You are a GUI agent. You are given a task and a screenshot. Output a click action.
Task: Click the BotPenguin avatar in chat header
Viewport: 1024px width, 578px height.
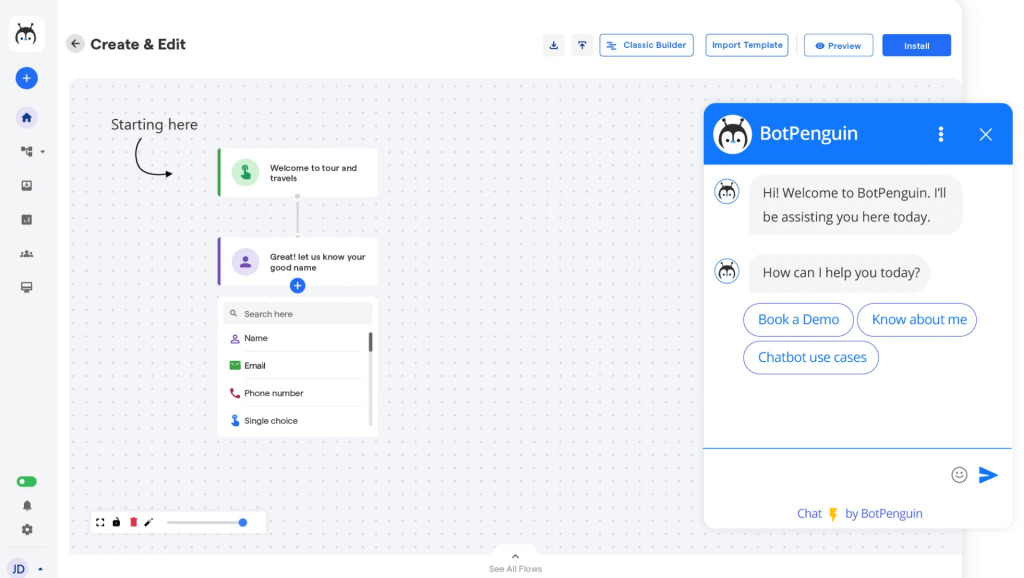click(732, 135)
